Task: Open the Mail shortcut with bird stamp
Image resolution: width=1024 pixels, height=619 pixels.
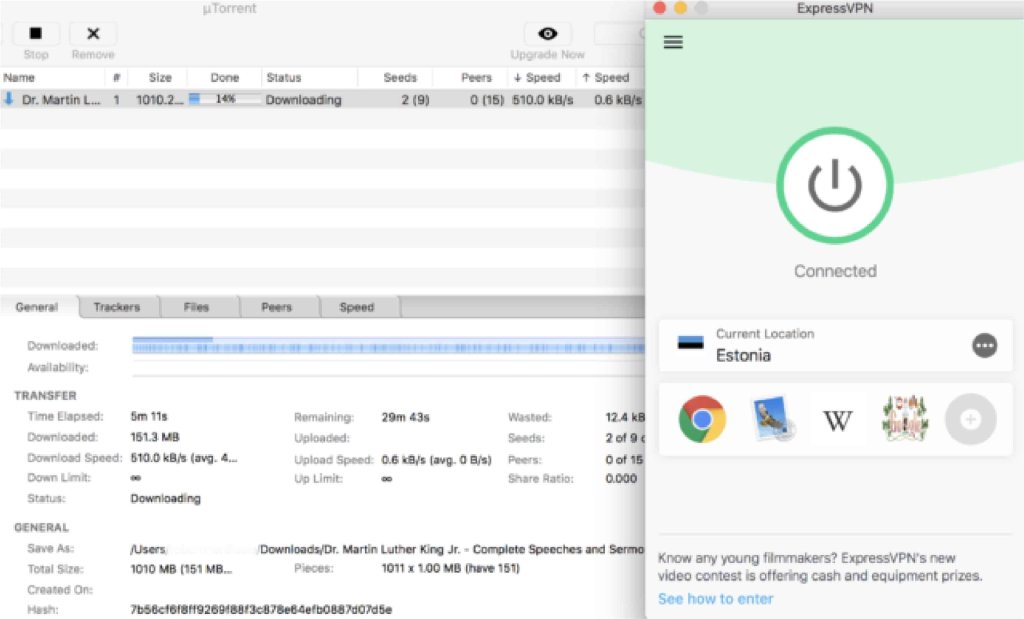Action: [x=772, y=419]
